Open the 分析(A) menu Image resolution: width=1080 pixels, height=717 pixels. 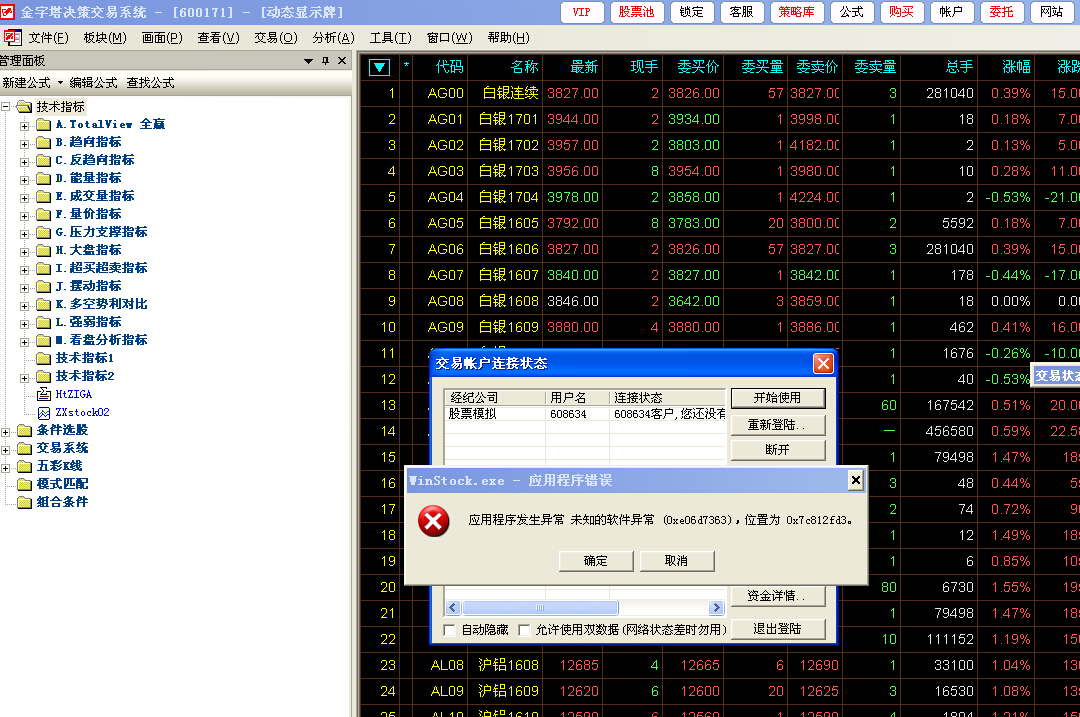333,38
